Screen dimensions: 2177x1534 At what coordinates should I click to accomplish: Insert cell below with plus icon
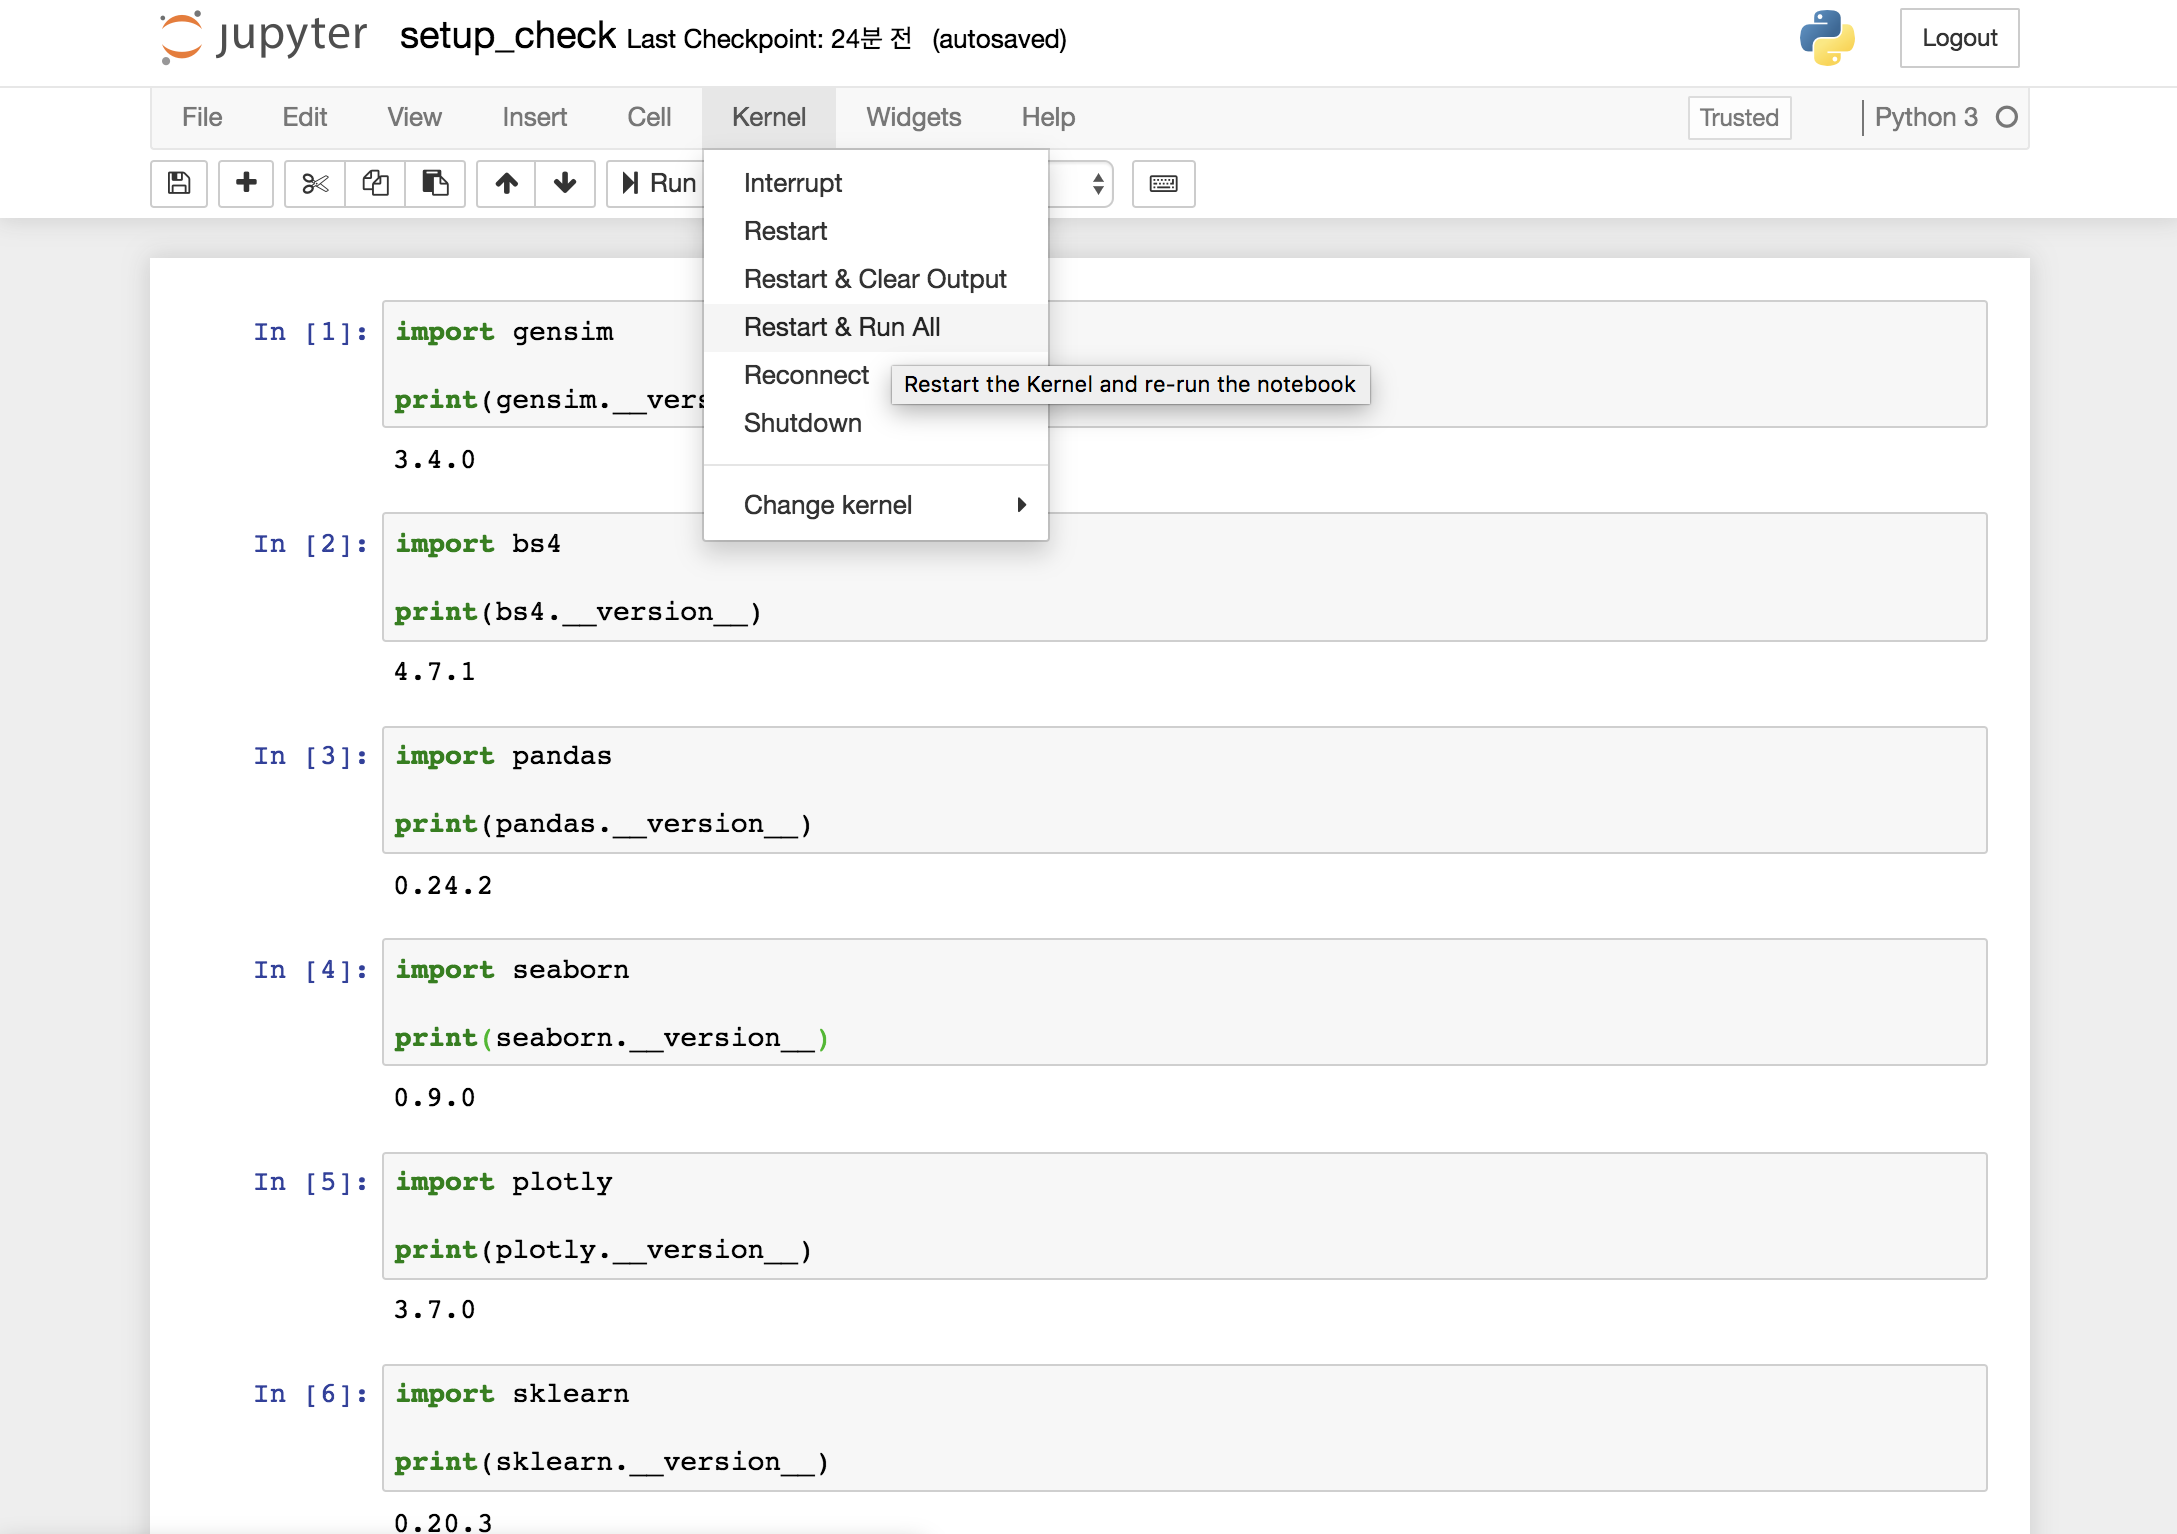click(246, 183)
